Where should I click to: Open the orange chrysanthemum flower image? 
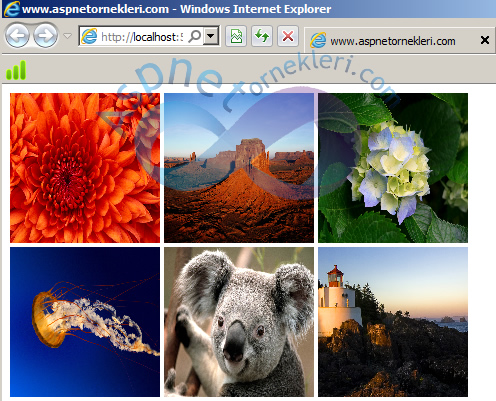pyautogui.click(x=85, y=168)
